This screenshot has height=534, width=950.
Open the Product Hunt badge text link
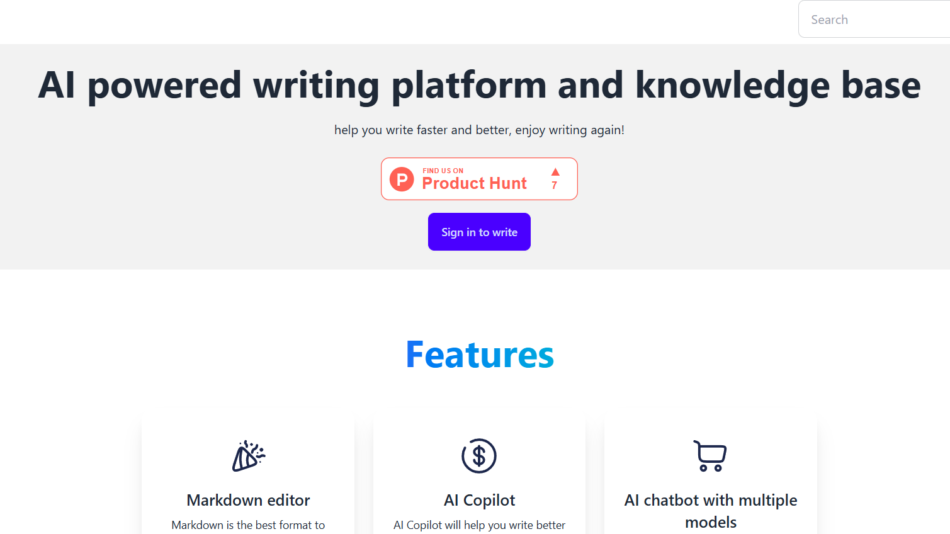pyautogui.click(x=474, y=184)
